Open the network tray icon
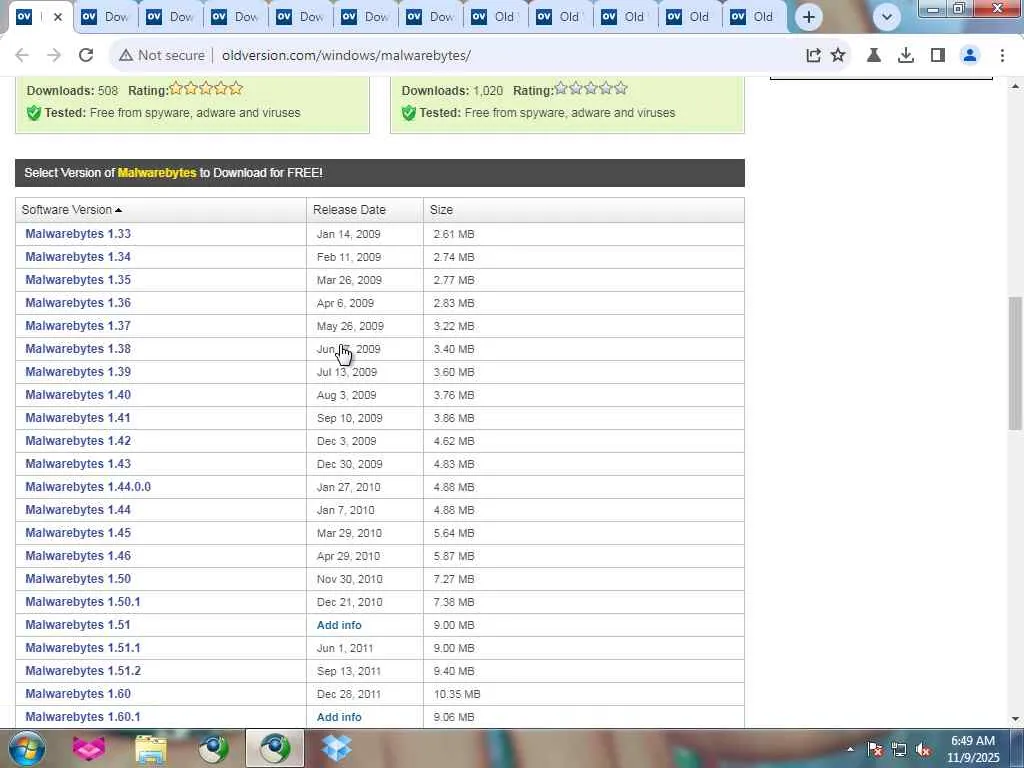Image resolution: width=1024 pixels, height=768 pixels. tap(899, 749)
